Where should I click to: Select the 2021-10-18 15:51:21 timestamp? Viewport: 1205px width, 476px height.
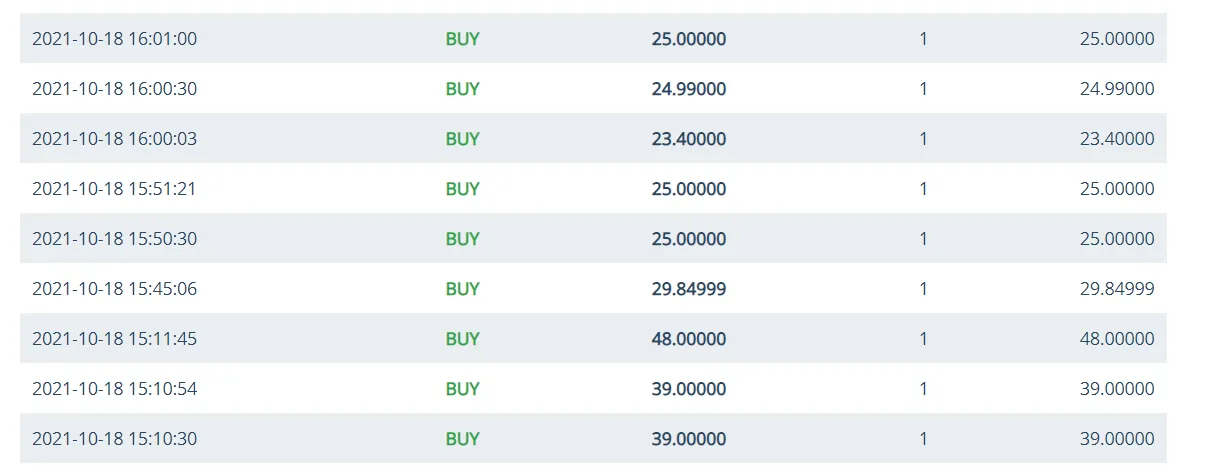pos(115,189)
